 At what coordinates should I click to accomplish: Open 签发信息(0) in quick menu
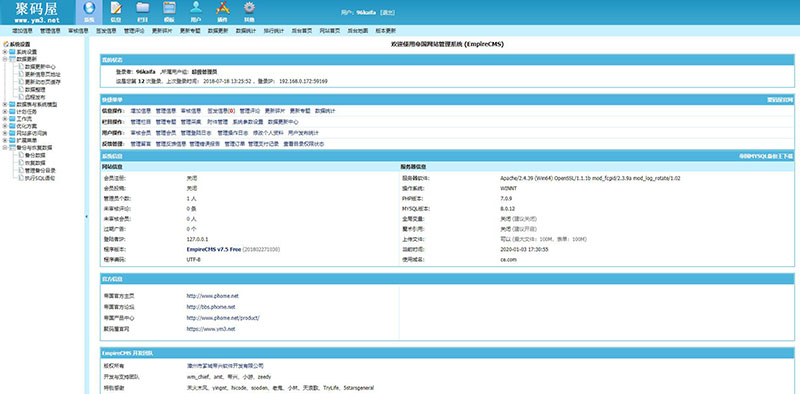221,111
